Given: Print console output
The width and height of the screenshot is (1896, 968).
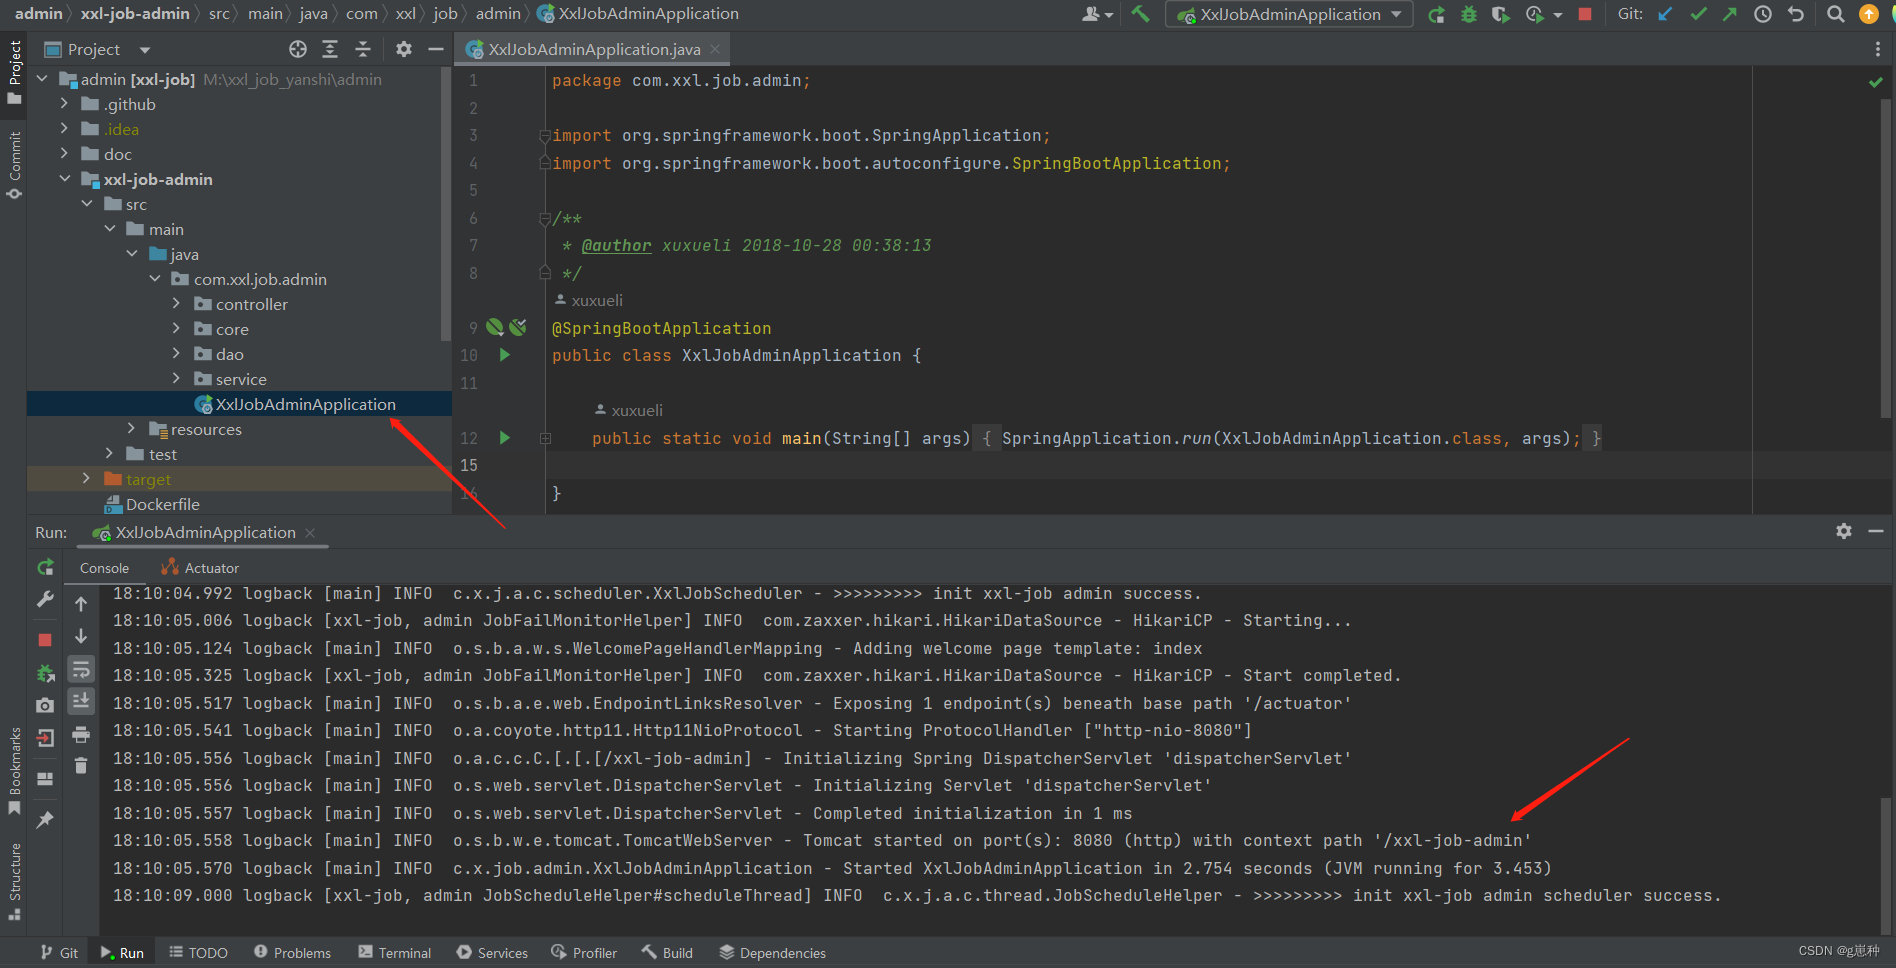Looking at the screenshot, I should pyautogui.click(x=81, y=735).
